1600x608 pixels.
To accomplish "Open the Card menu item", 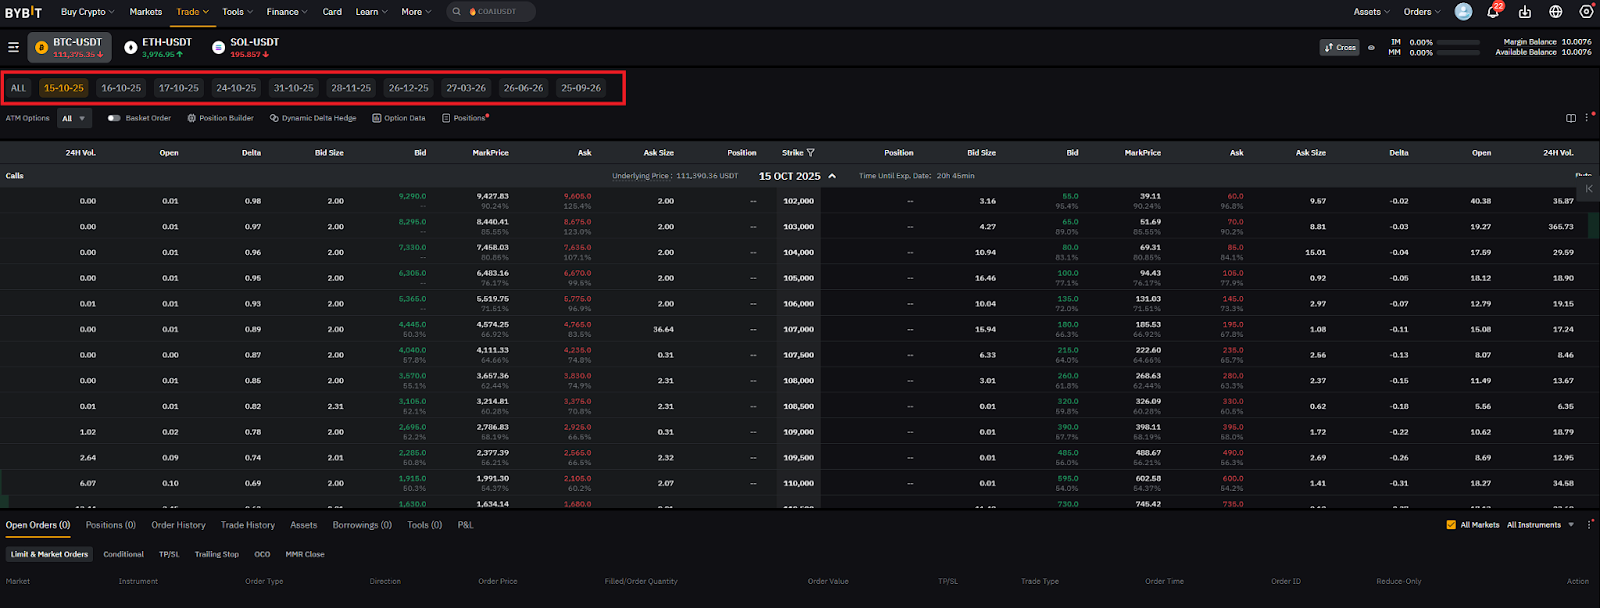I will [332, 12].
